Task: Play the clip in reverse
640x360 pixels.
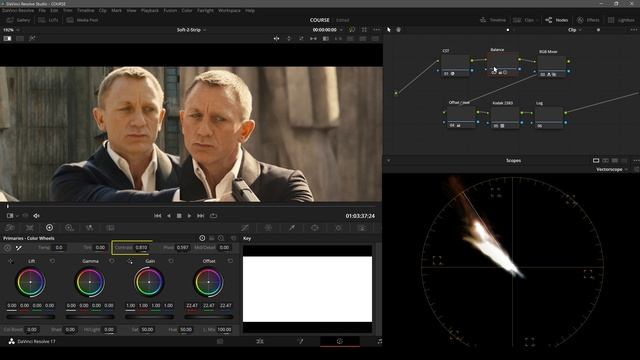Action: (169, 216)
